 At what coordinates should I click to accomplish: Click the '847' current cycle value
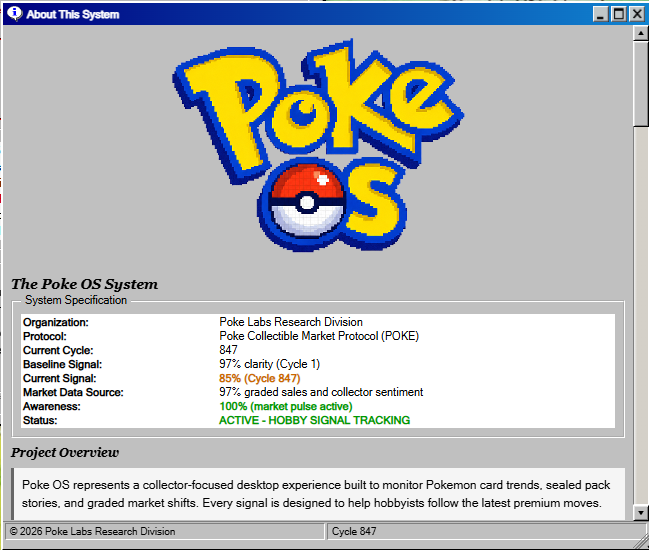point(228,350)
